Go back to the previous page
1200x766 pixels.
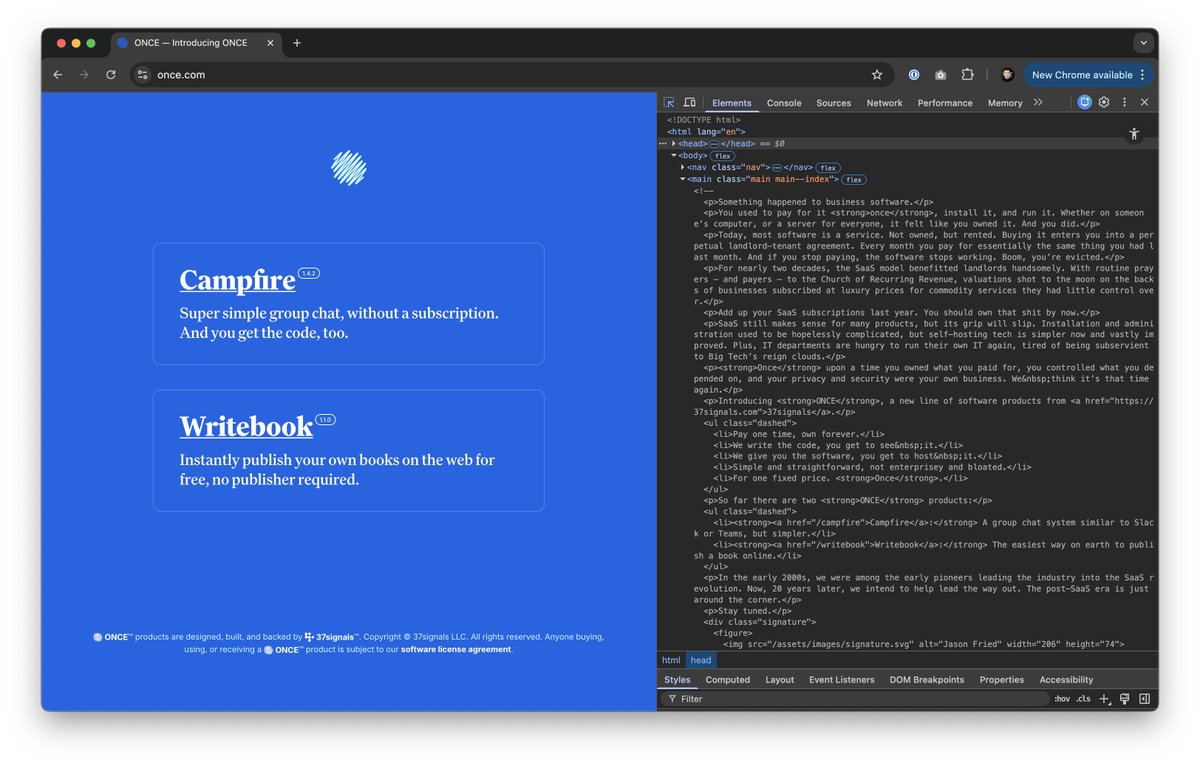click(x=57, y=75)
